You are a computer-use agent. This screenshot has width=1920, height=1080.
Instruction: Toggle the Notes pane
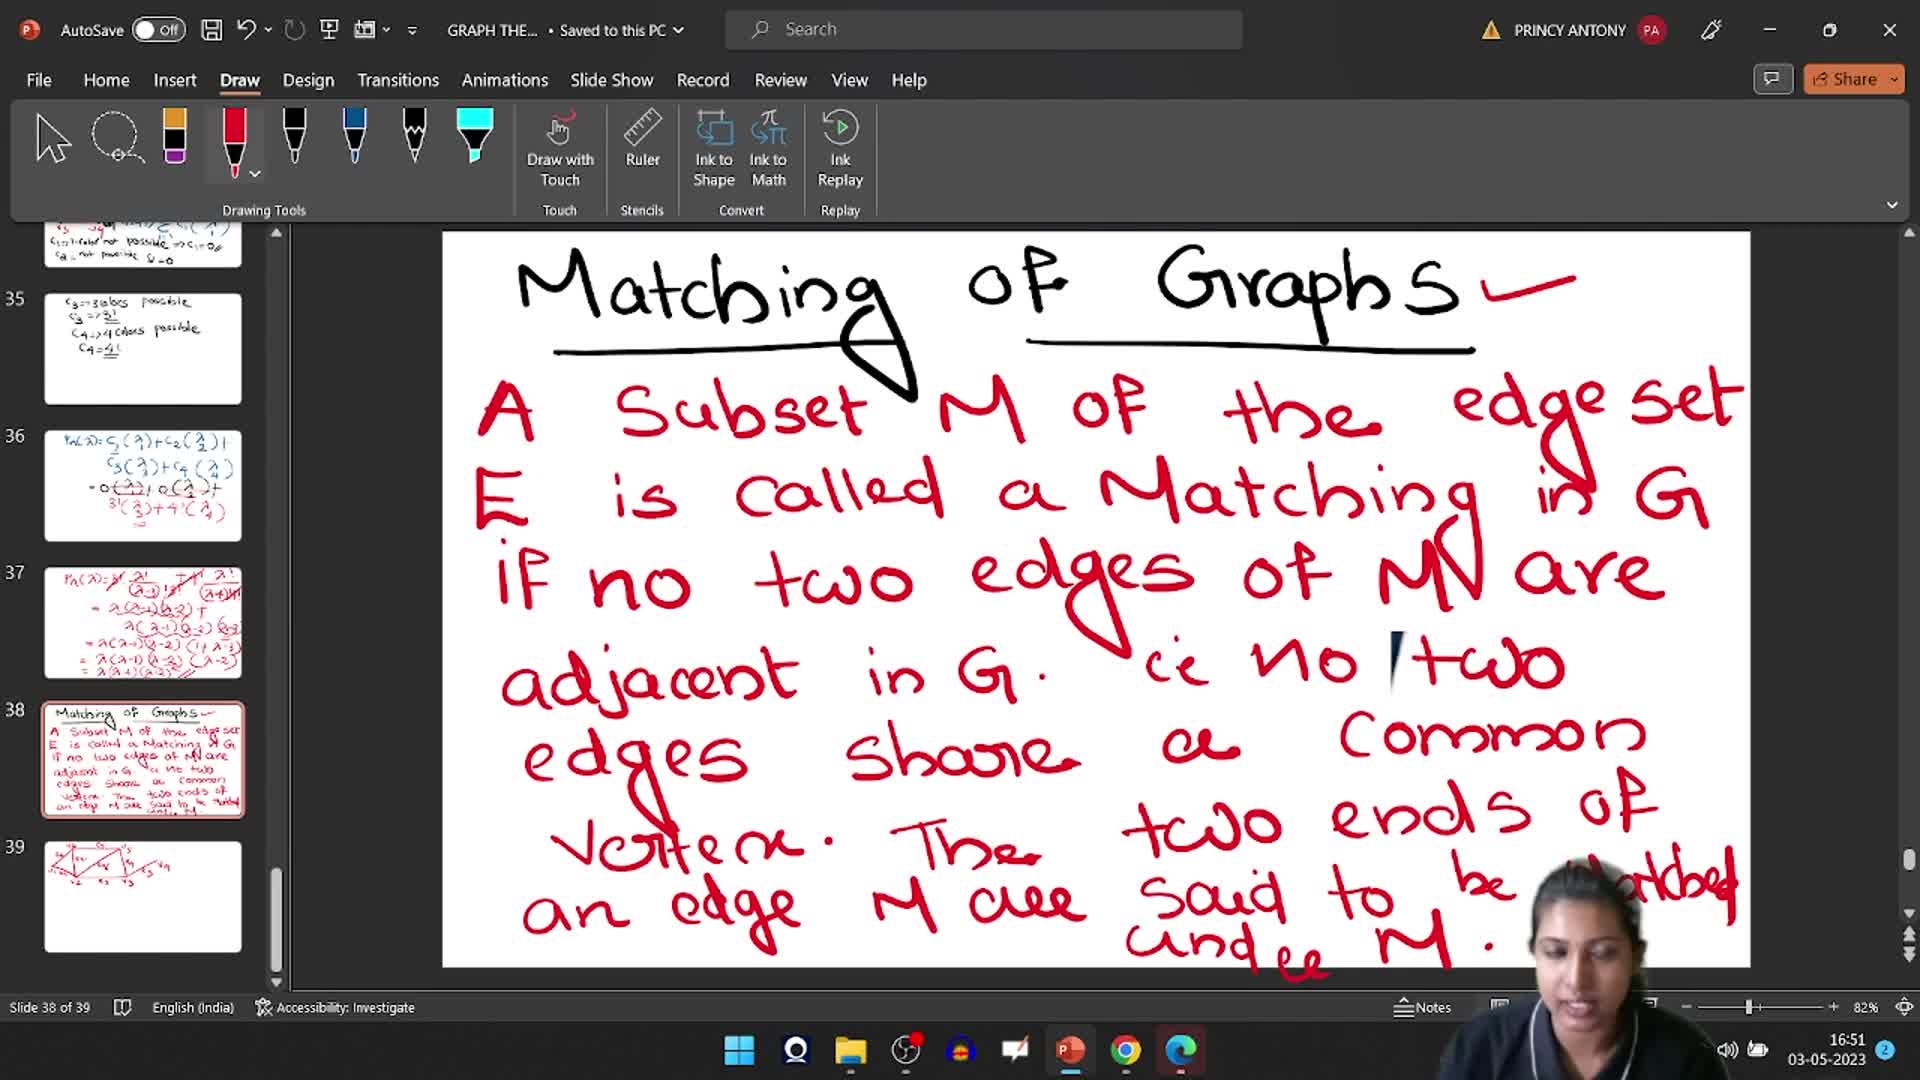click(x=1422, y=1007)
